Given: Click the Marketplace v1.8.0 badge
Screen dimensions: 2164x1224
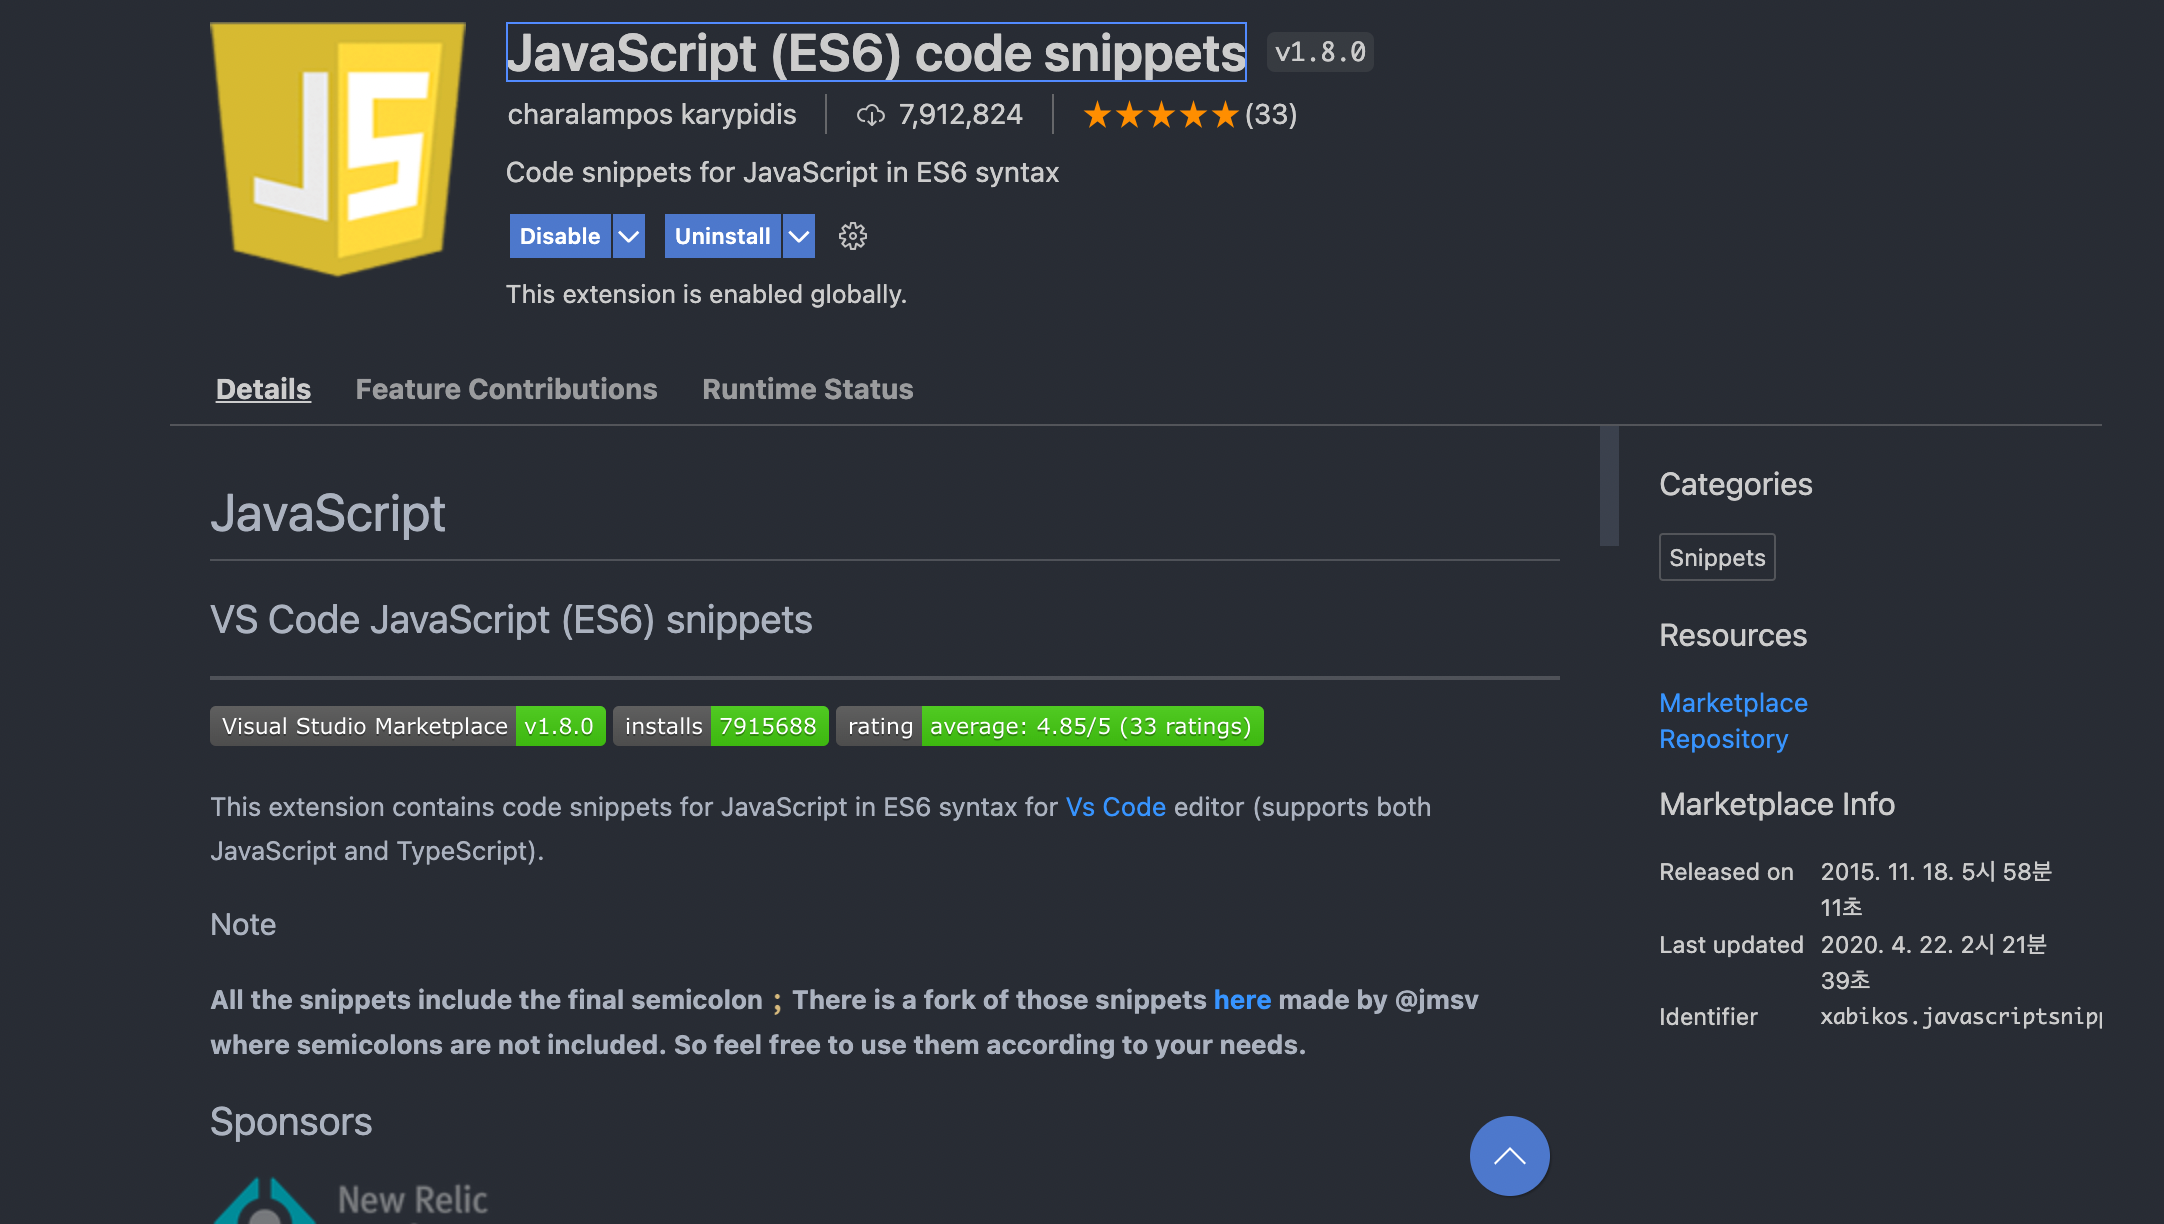Looking at the screenshot, I should pos(407,726).
